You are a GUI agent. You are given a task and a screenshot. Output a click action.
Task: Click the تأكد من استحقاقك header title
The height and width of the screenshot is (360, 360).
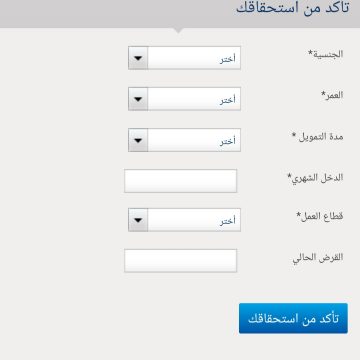pyautogui.click(x=293, y=8)
